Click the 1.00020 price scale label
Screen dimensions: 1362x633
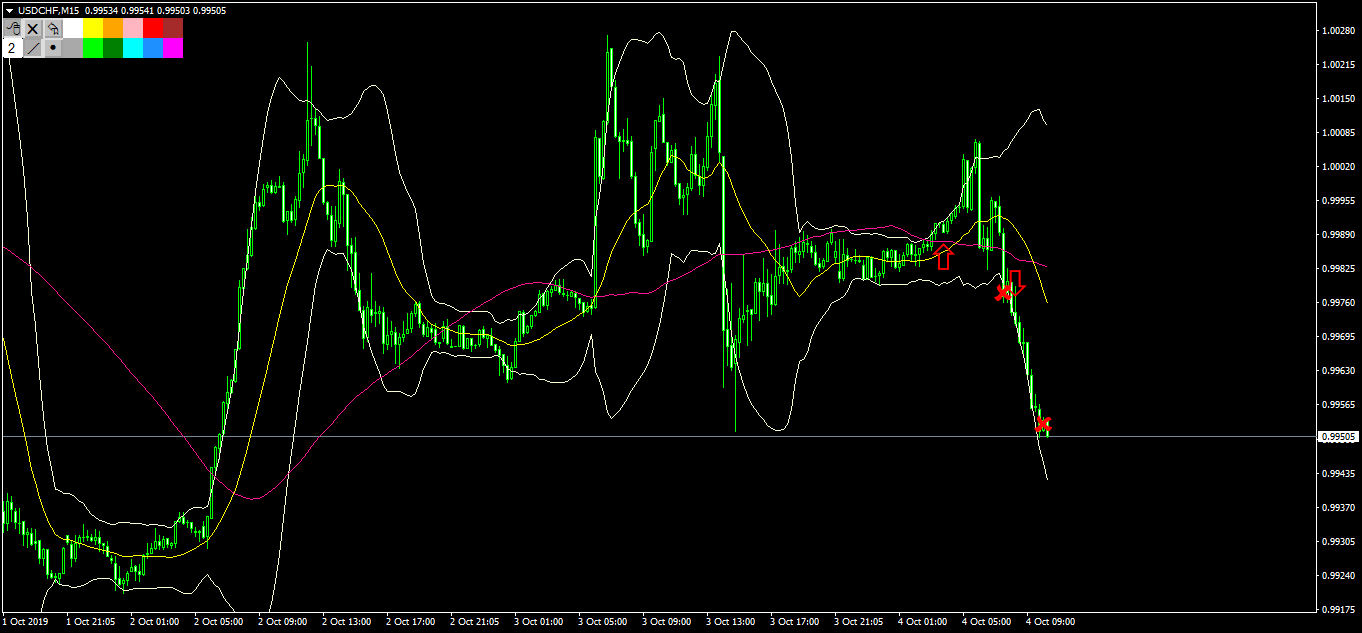click(1337, 166)
